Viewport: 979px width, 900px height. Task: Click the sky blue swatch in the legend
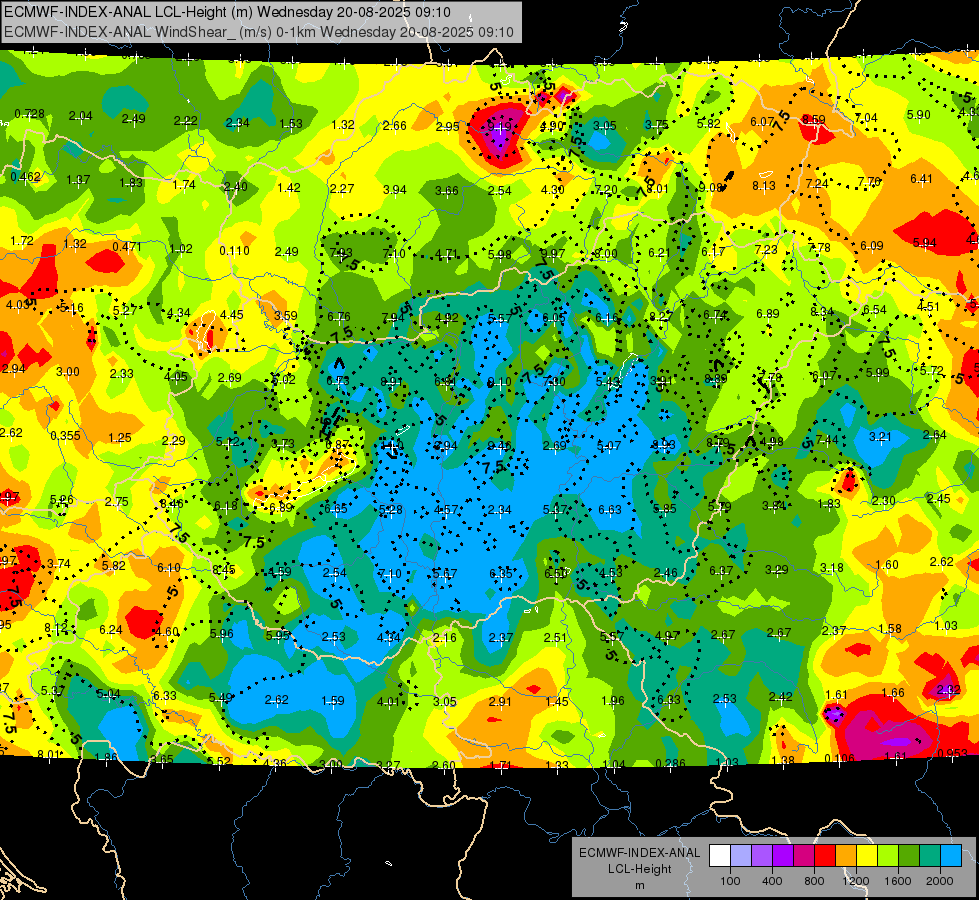951,855
